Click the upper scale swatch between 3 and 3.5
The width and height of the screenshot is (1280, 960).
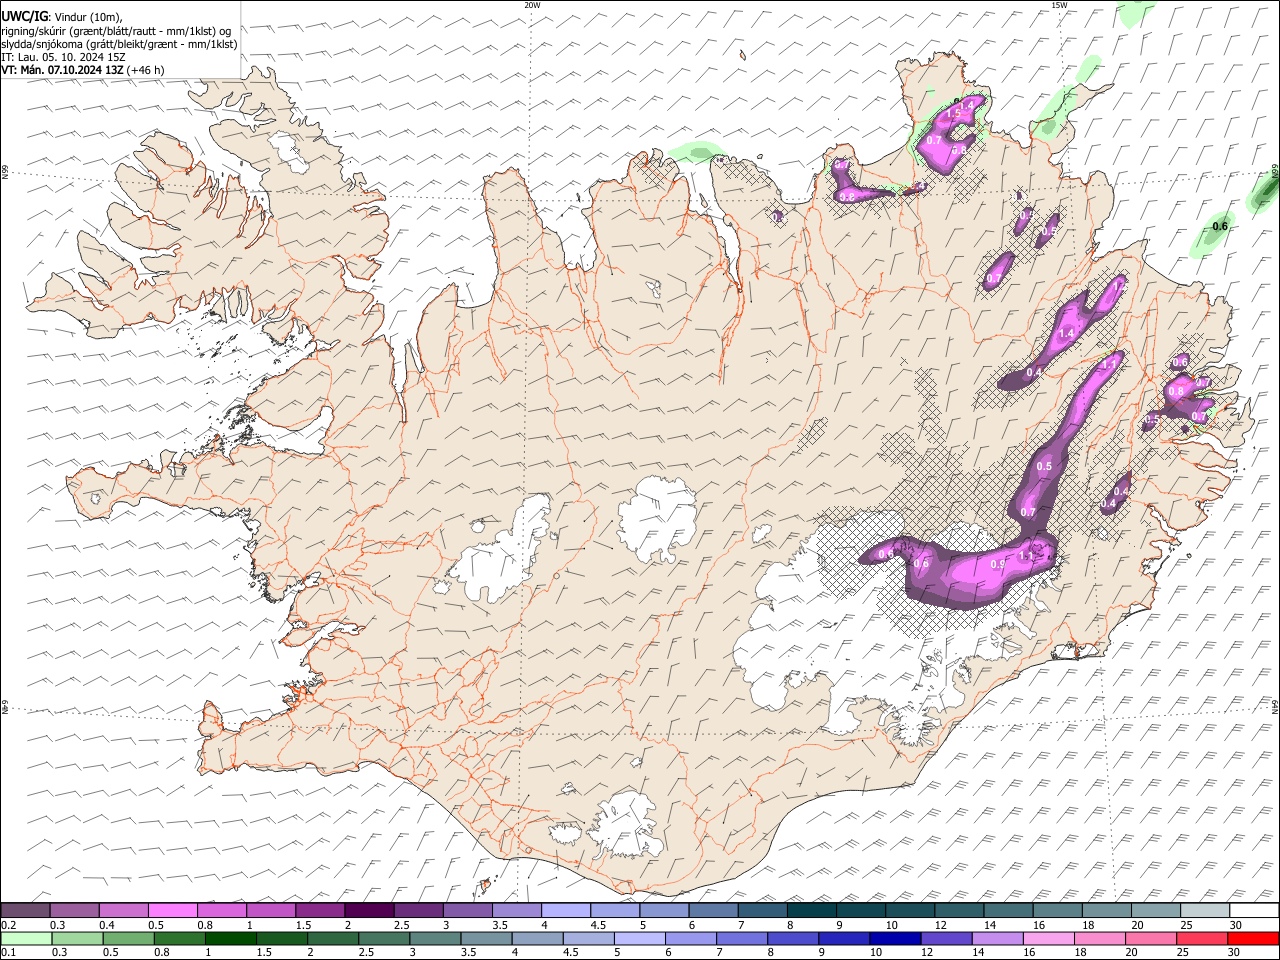tap(467, 910)
